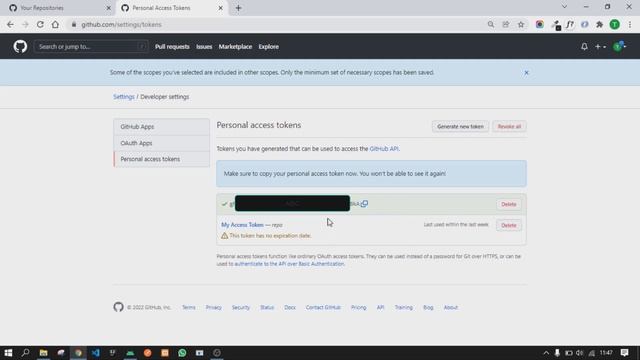Show hidden system tray icons
640x360 pixels.
[x=546, y=353]
